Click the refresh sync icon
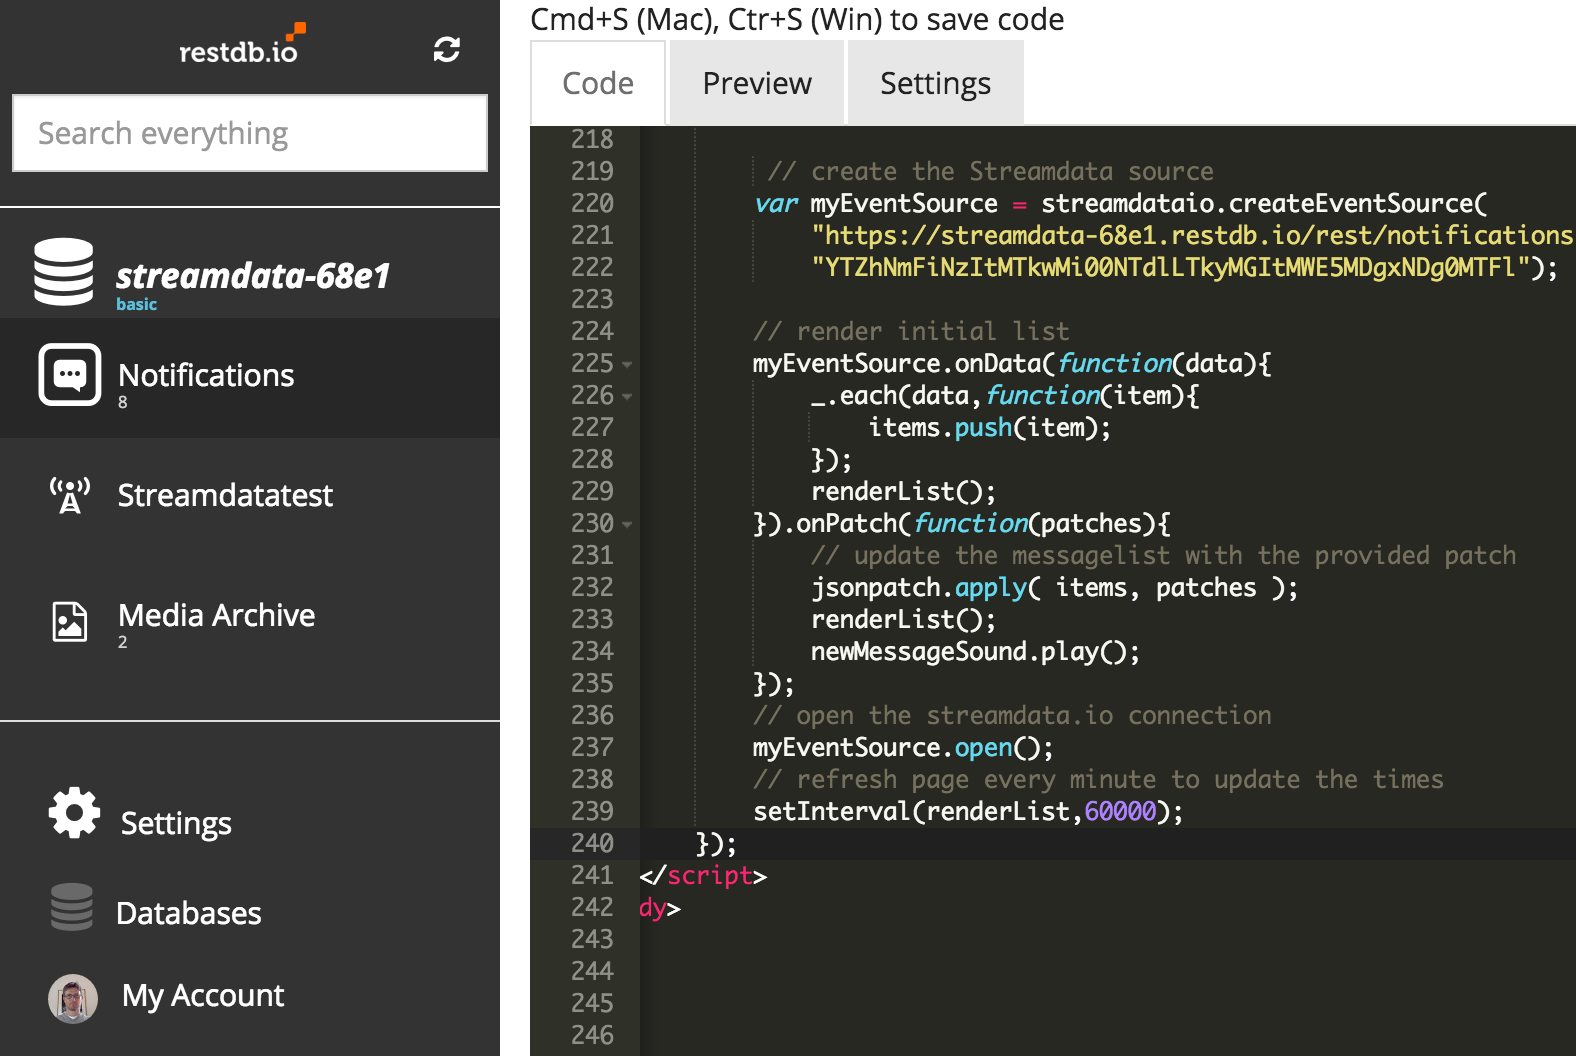1576x1056 pixels. pos(446,49)
